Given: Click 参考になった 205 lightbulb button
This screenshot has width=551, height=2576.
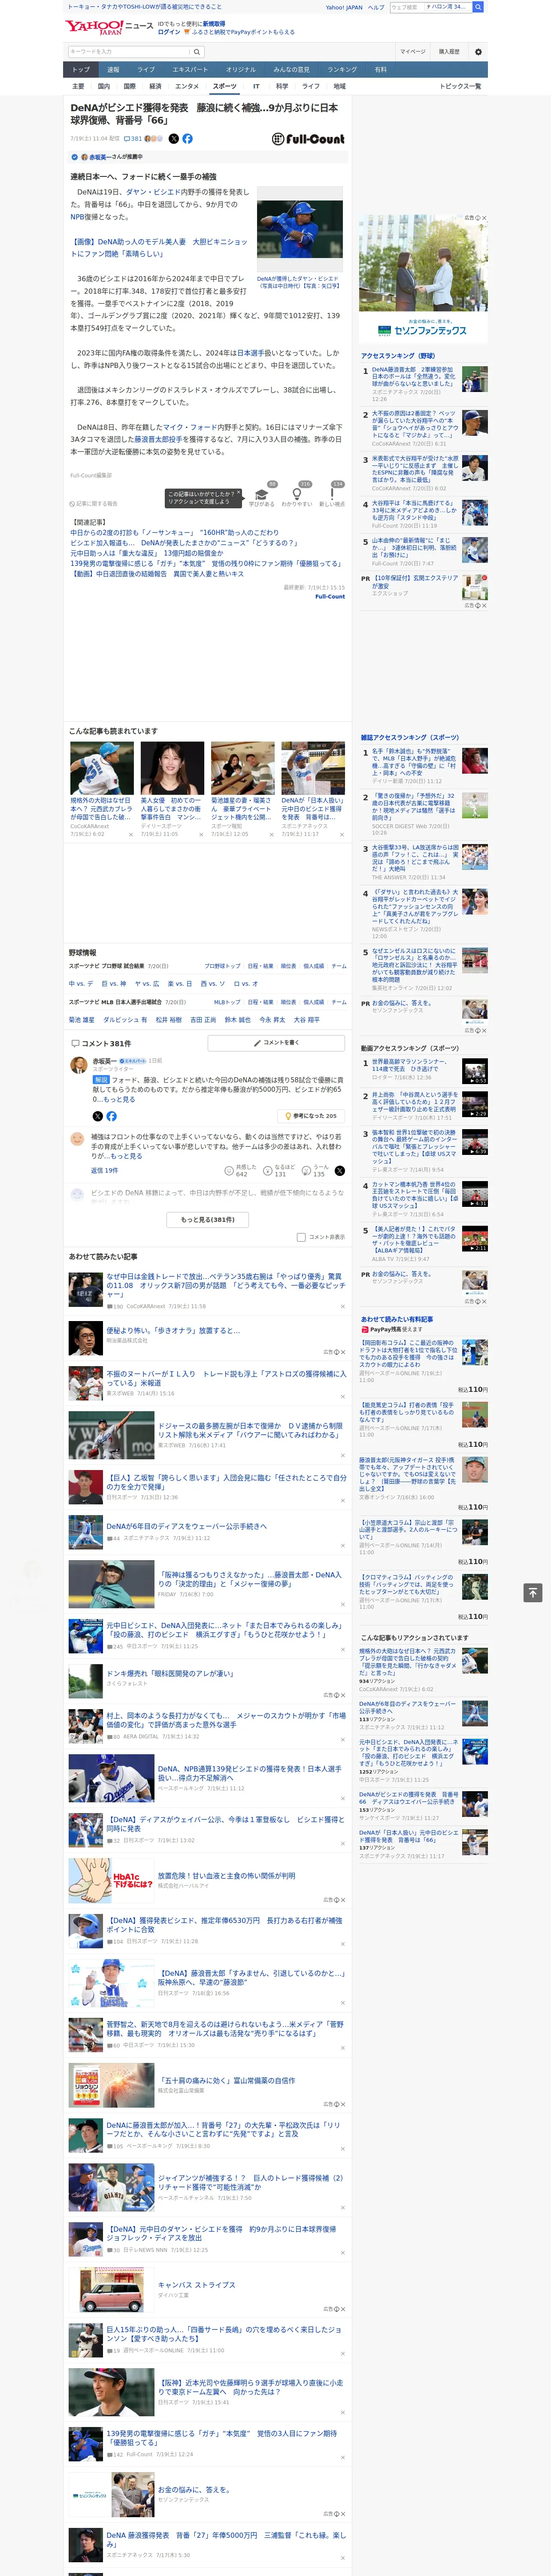Looking at the screenshot, I should tap(311, 1116).
